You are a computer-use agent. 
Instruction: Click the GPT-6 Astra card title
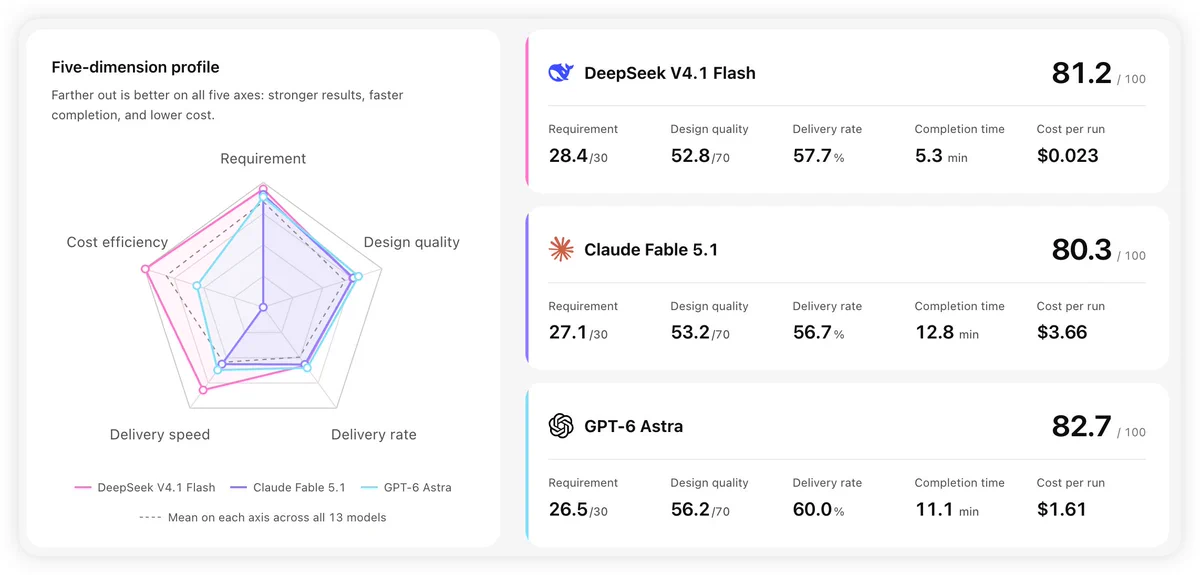[634, 427]
